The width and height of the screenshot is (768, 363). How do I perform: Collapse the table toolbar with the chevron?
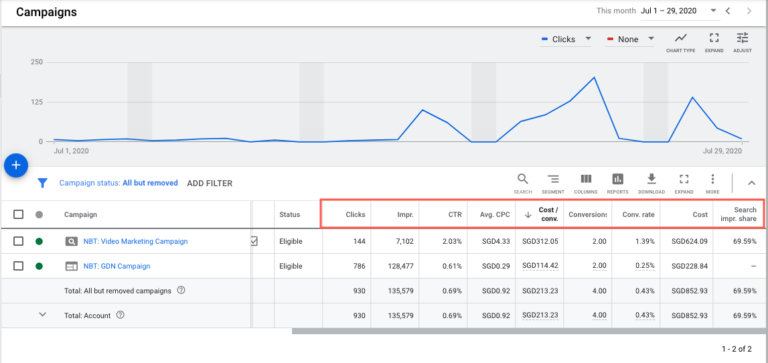(752, 183)
